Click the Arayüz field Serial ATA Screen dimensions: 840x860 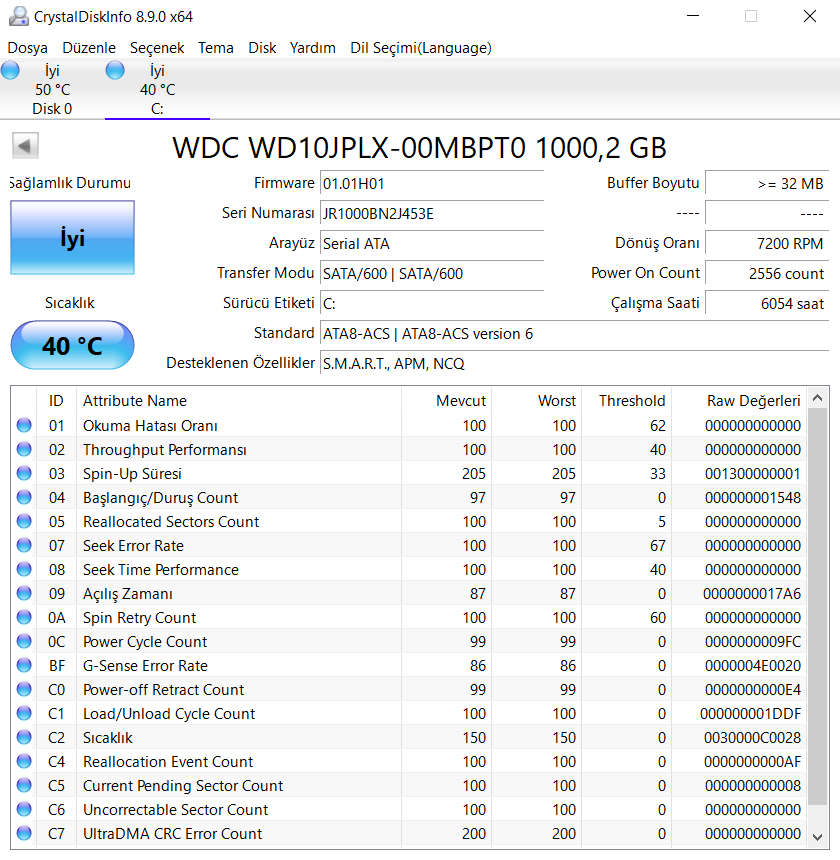tap(432, 244)
